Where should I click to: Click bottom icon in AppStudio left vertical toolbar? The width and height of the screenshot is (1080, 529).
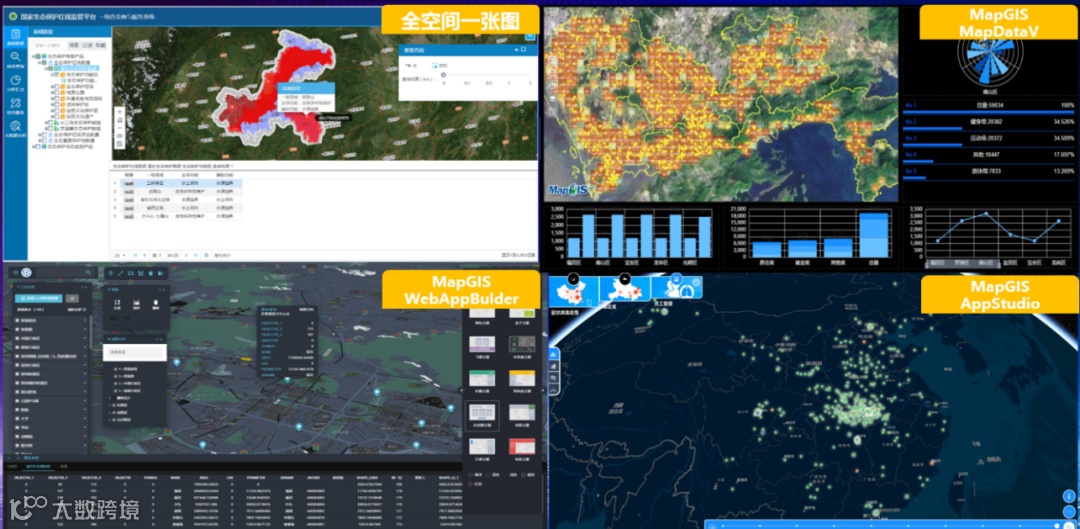[x=554, y=391]
